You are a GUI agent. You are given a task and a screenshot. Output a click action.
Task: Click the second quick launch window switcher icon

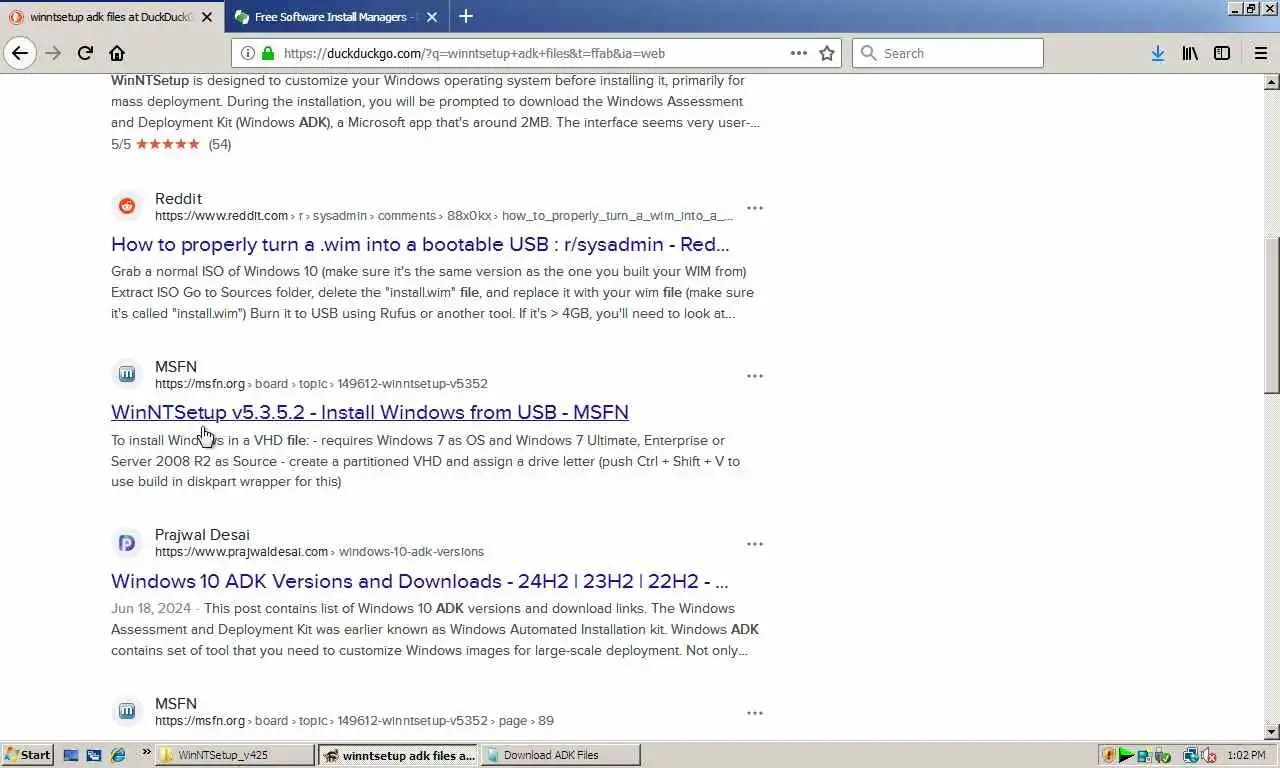tap(94, 755)
